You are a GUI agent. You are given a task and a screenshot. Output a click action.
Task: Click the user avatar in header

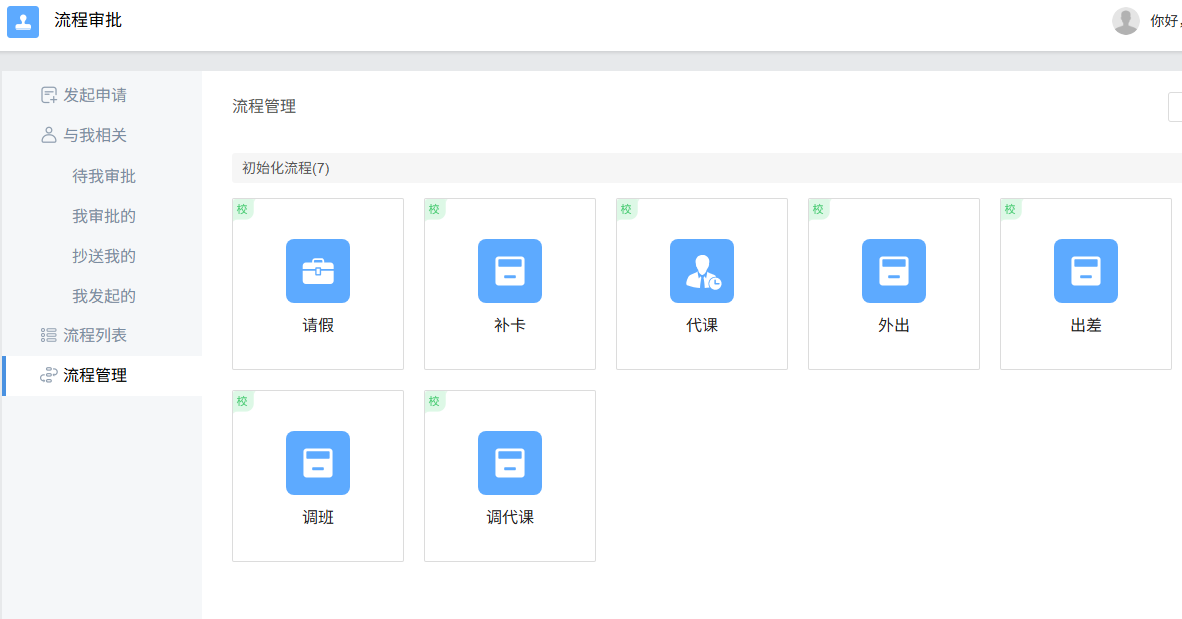(x=1126, y=21)
